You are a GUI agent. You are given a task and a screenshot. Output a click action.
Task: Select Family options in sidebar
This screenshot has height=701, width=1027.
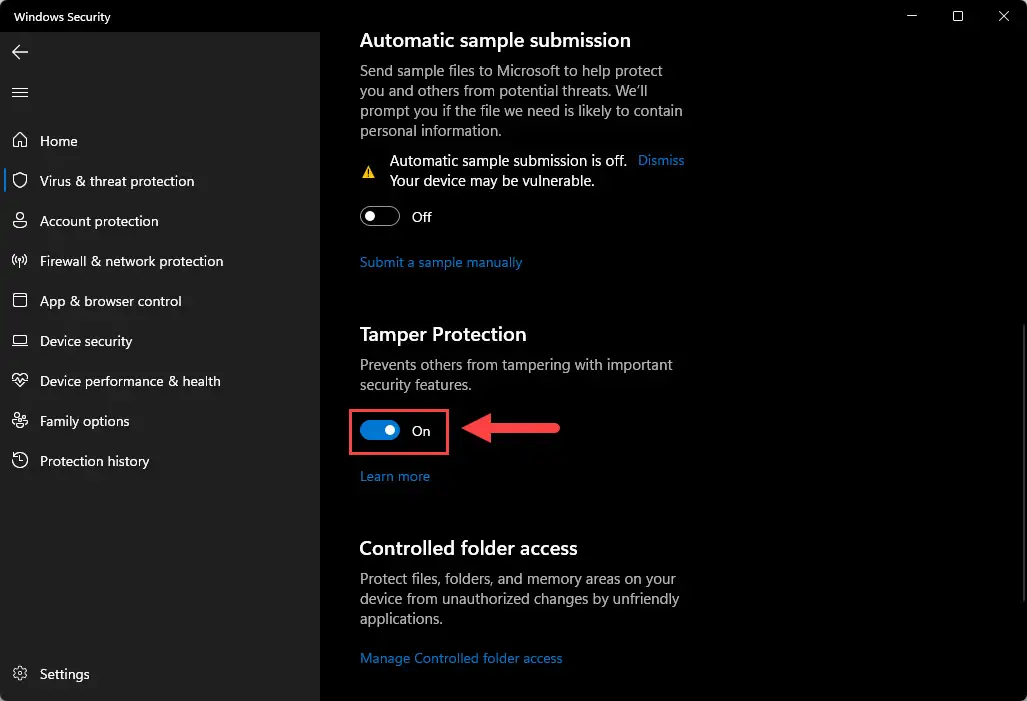click(84, 421)
